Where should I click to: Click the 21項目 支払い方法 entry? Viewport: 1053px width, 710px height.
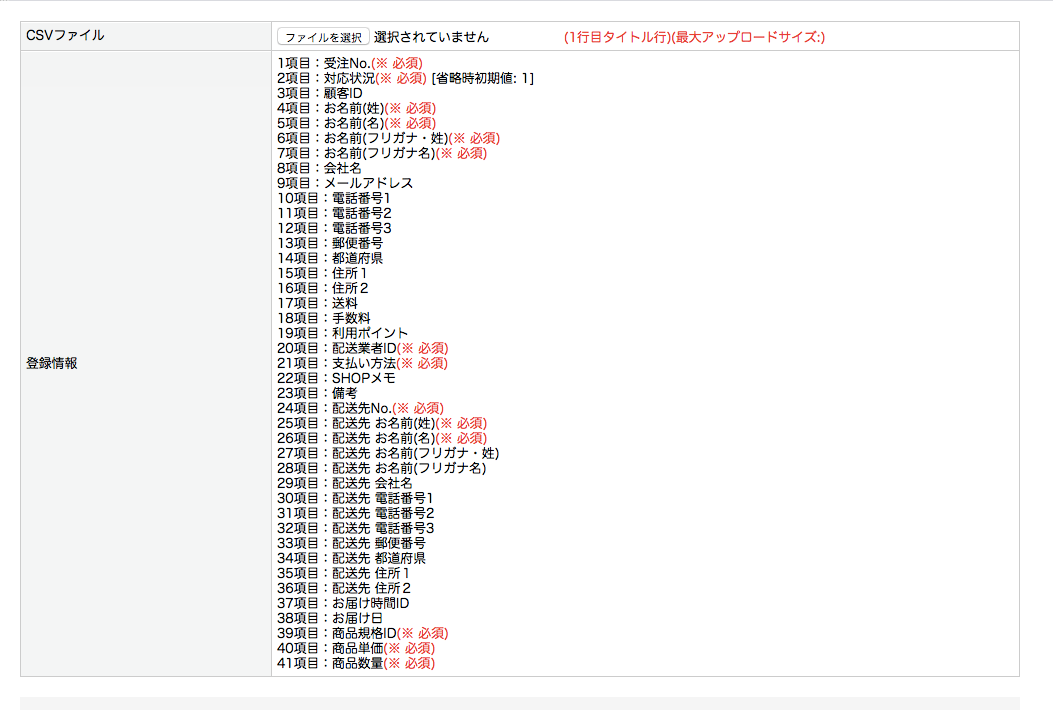tap(362, 363)
